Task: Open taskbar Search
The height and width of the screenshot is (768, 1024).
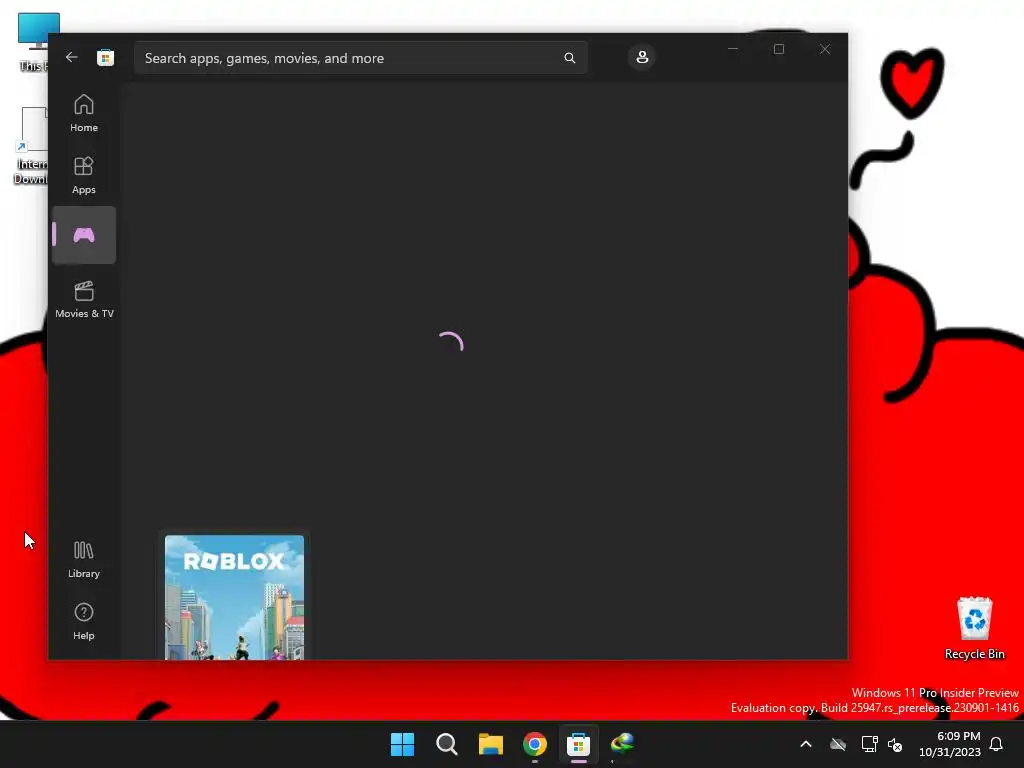Action: coord(447,744)
